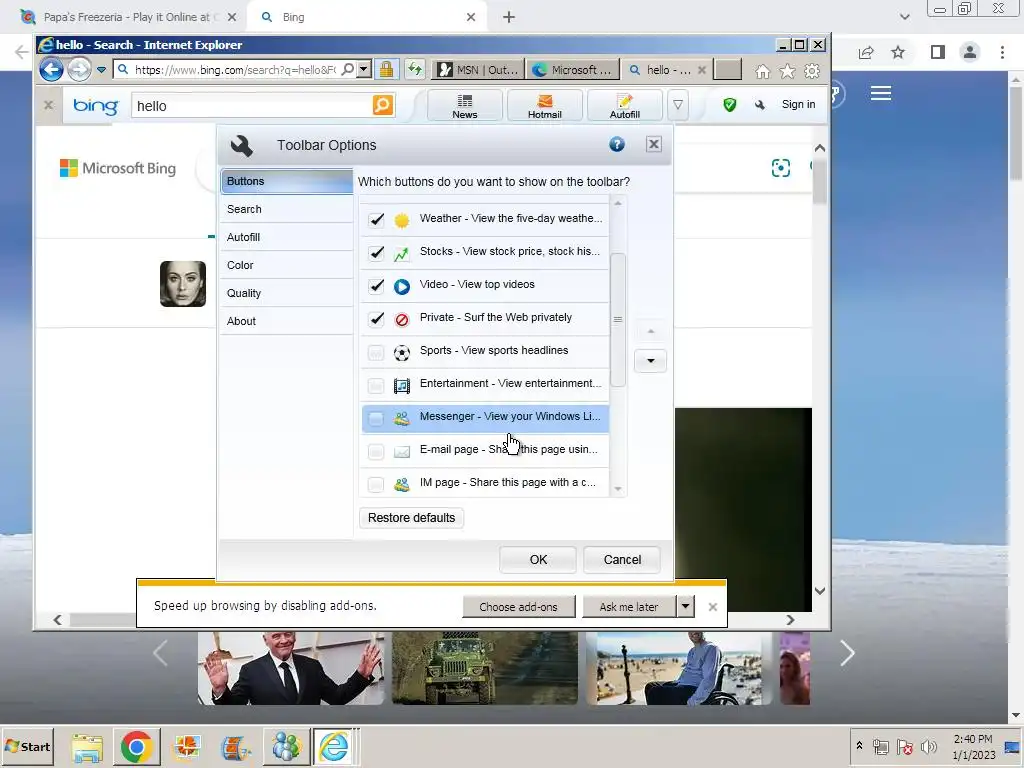The height and width of the screenshot is (768, 1024).
Task: Close the Bing toolbar with its X
Action: [48, 104]
